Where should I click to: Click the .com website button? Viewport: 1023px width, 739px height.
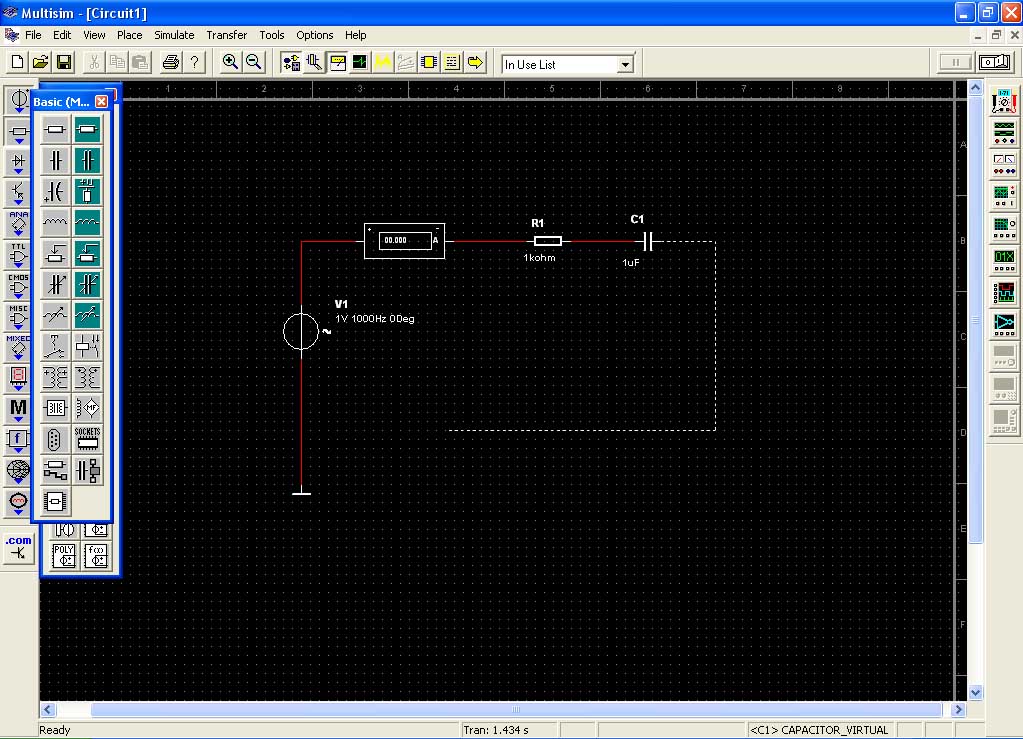point(18,548)
